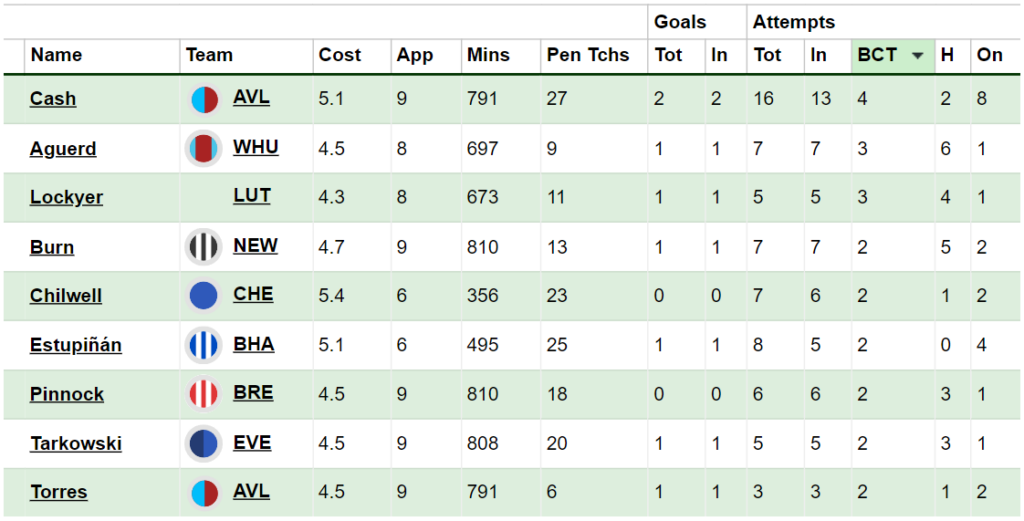Open player link Lockyer
The height and width of the screenshot is (521, 1024).
66,197
